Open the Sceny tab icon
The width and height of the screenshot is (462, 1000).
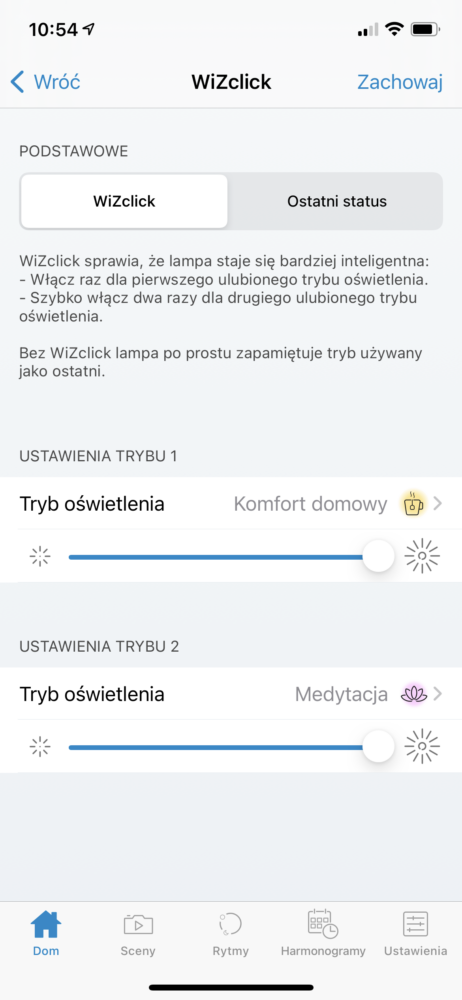[138, 924]
